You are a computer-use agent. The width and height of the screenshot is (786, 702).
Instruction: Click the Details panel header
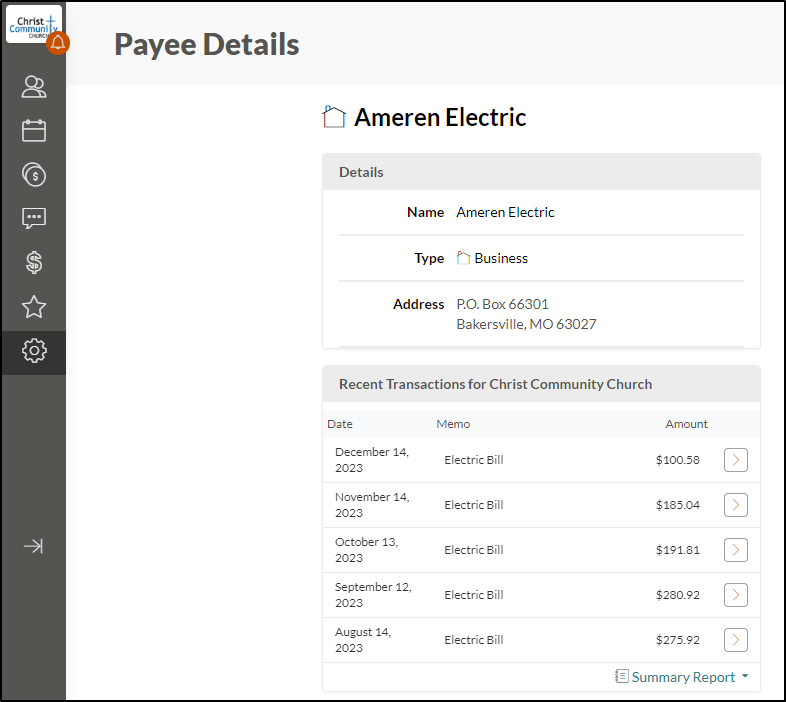(541, 172)
